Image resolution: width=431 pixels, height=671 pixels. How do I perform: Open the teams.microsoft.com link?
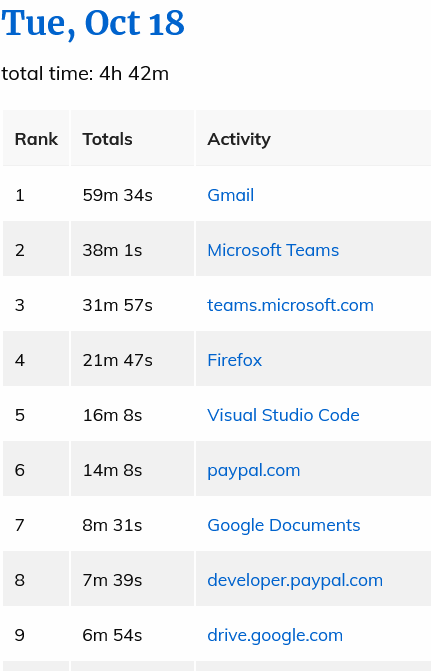(x=291, y=305)
